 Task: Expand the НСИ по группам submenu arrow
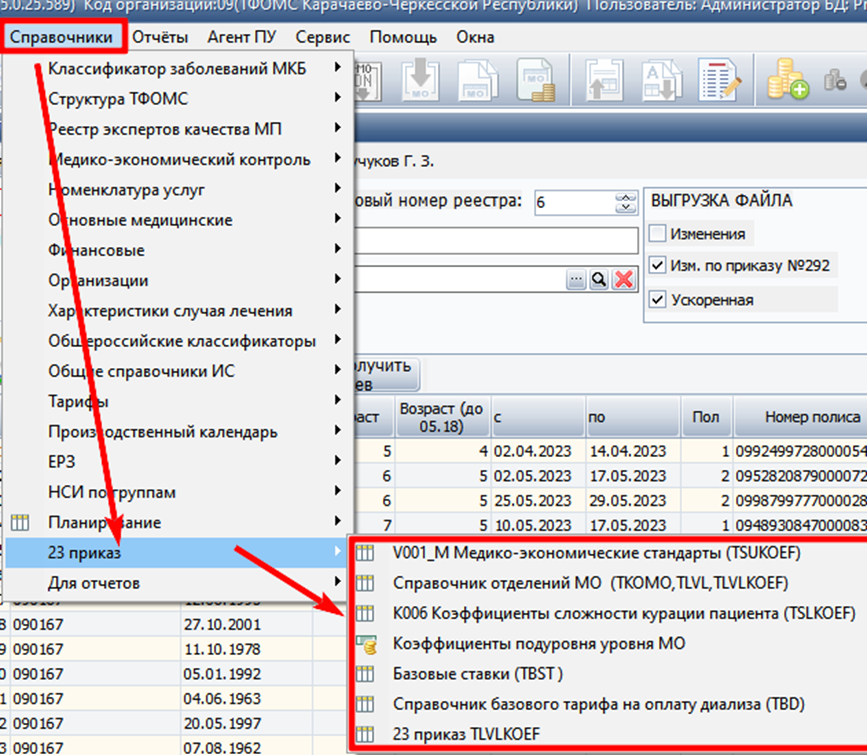click(x=338, y=491)
